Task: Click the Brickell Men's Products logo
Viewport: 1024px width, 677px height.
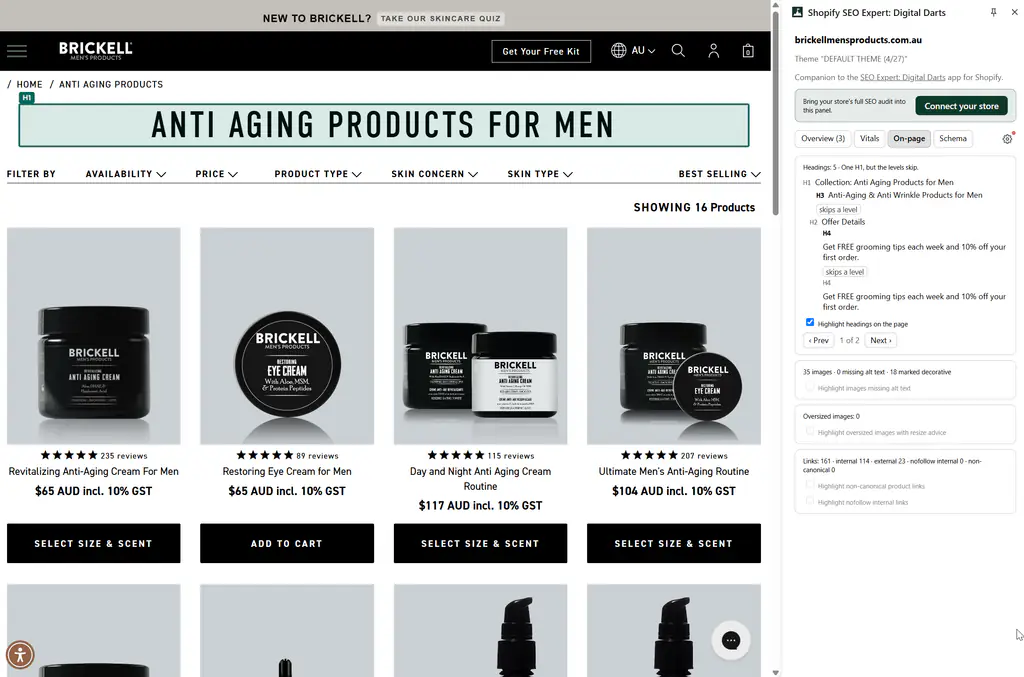Action: (95, 51)
